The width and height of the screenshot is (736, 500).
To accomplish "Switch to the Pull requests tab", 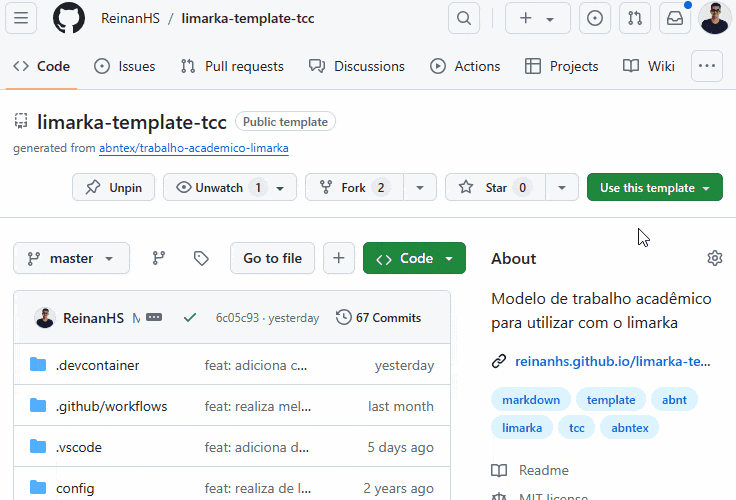I will click(232, 66).
